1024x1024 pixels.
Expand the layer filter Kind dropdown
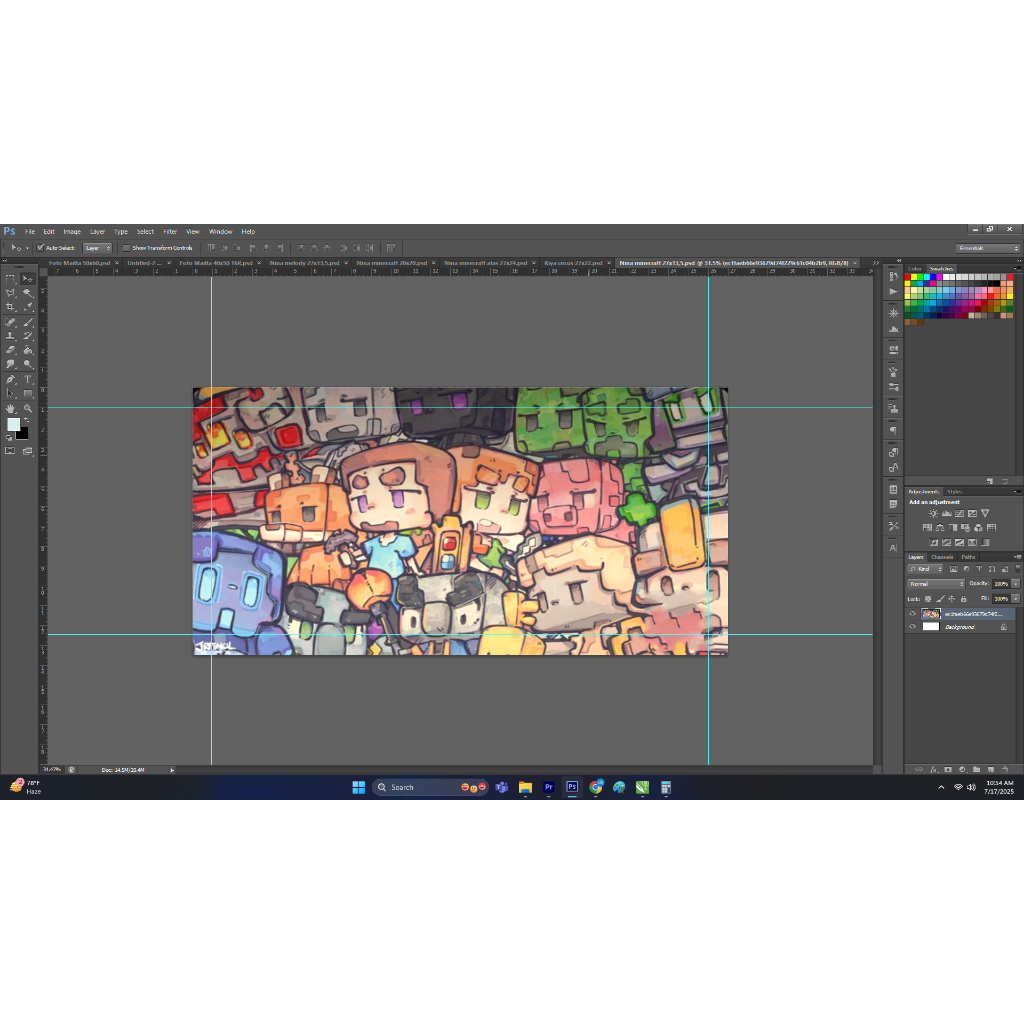925,569
